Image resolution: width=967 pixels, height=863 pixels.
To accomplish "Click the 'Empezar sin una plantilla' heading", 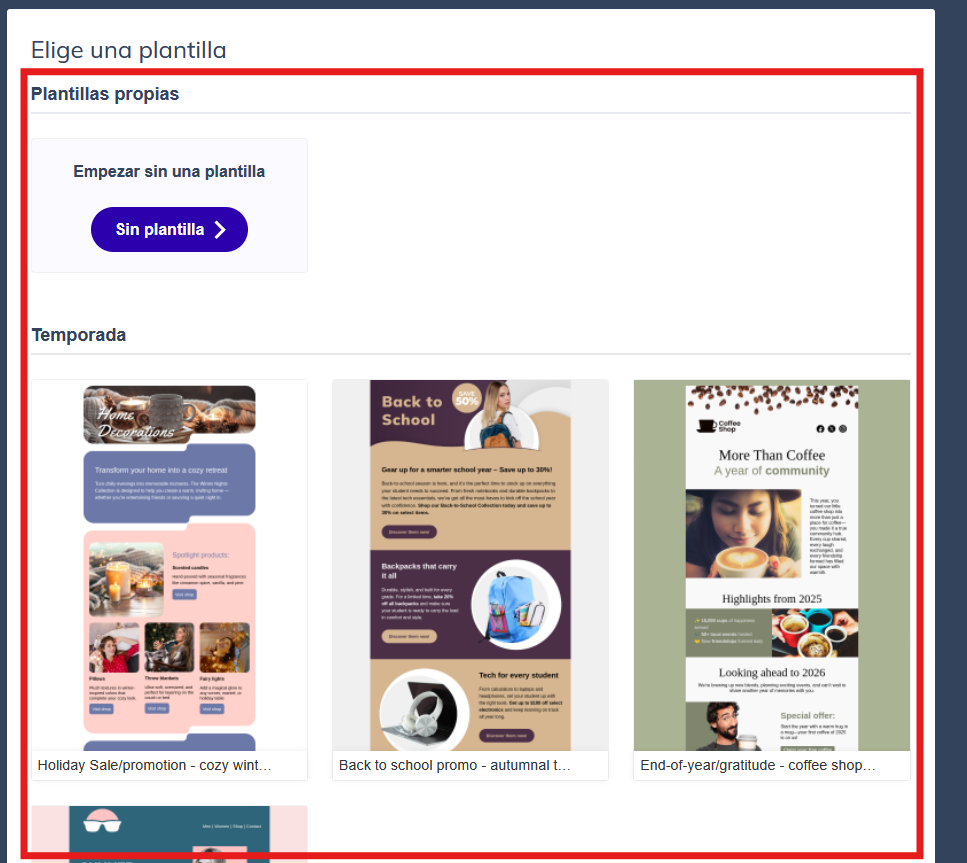I will pyautogui.click(x=169, y=171).
